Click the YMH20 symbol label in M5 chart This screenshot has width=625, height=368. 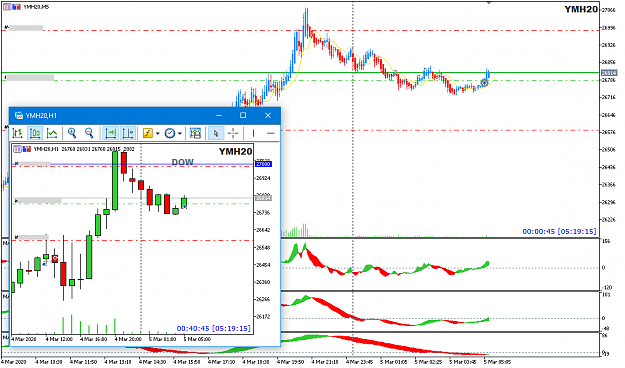point(581,9)
